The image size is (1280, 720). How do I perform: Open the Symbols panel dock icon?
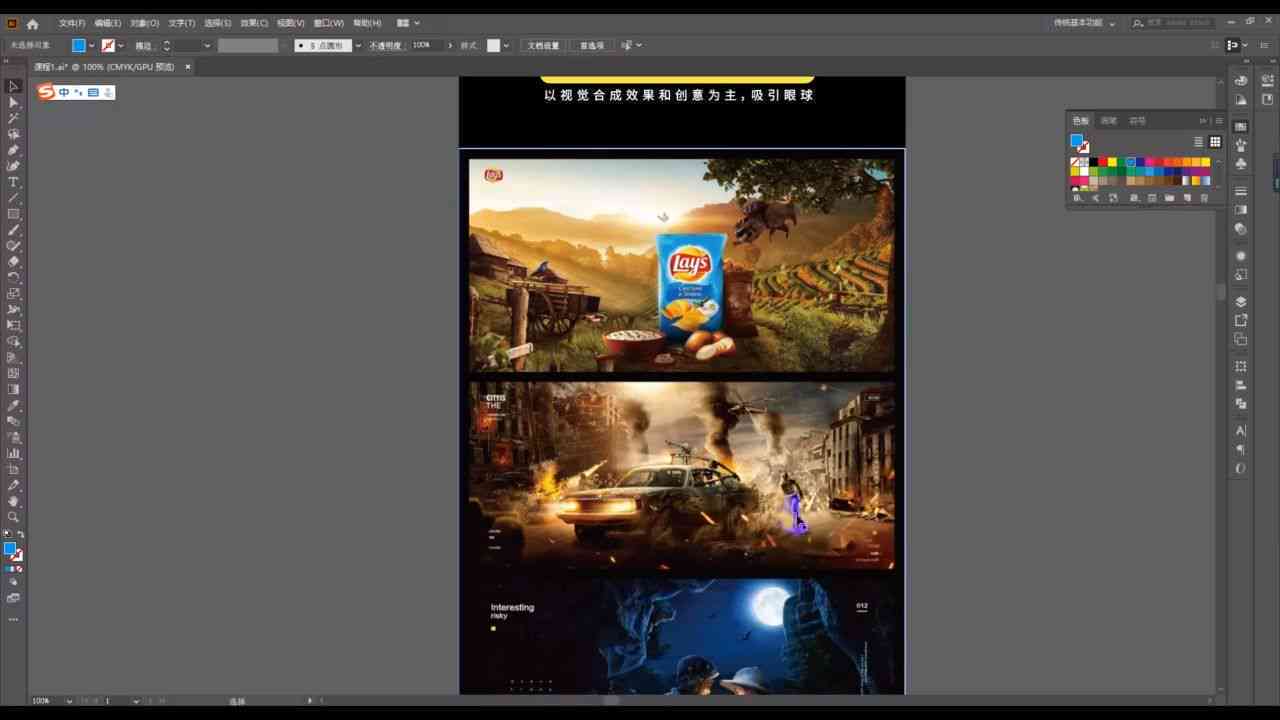1241,163
